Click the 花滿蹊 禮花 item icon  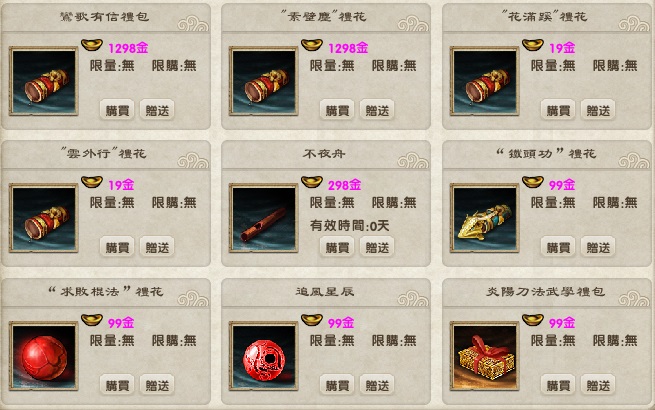[x=485, y=81]
